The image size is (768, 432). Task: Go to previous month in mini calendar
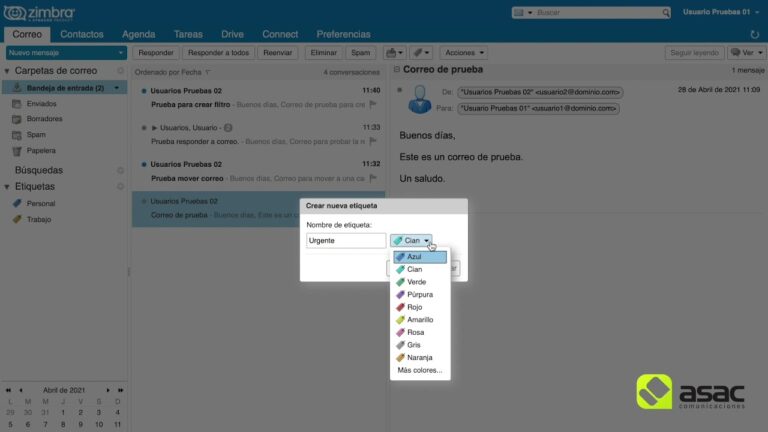coord(21,390)
